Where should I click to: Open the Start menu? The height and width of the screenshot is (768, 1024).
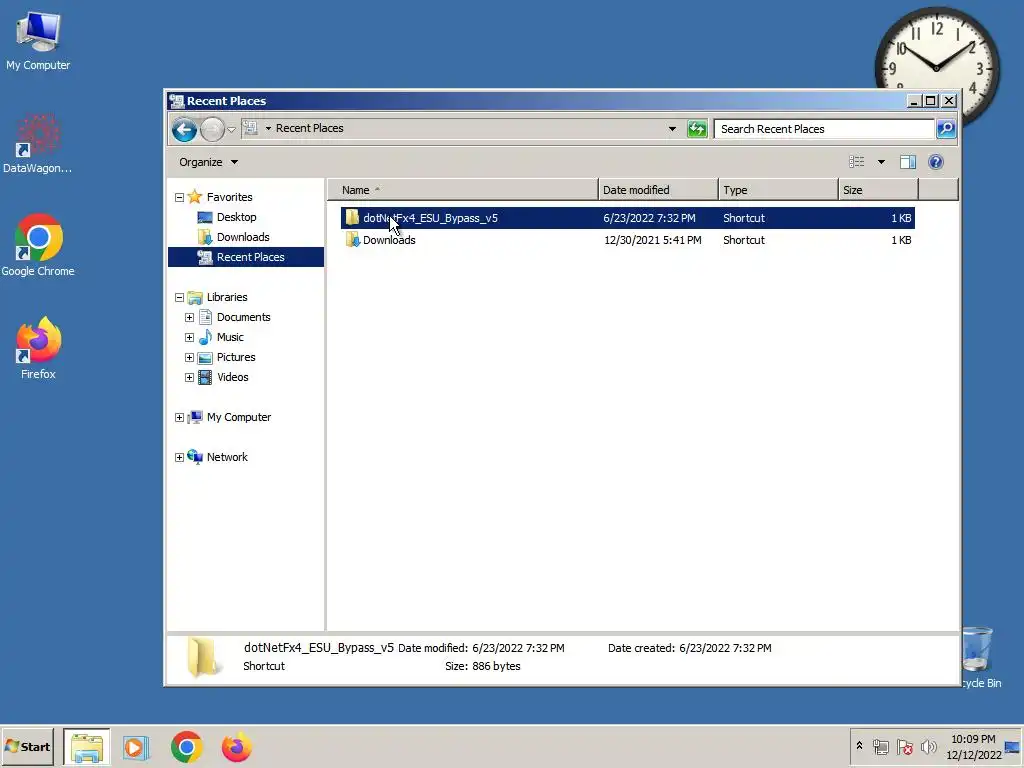pyautogui.click(x=27, y=746)
